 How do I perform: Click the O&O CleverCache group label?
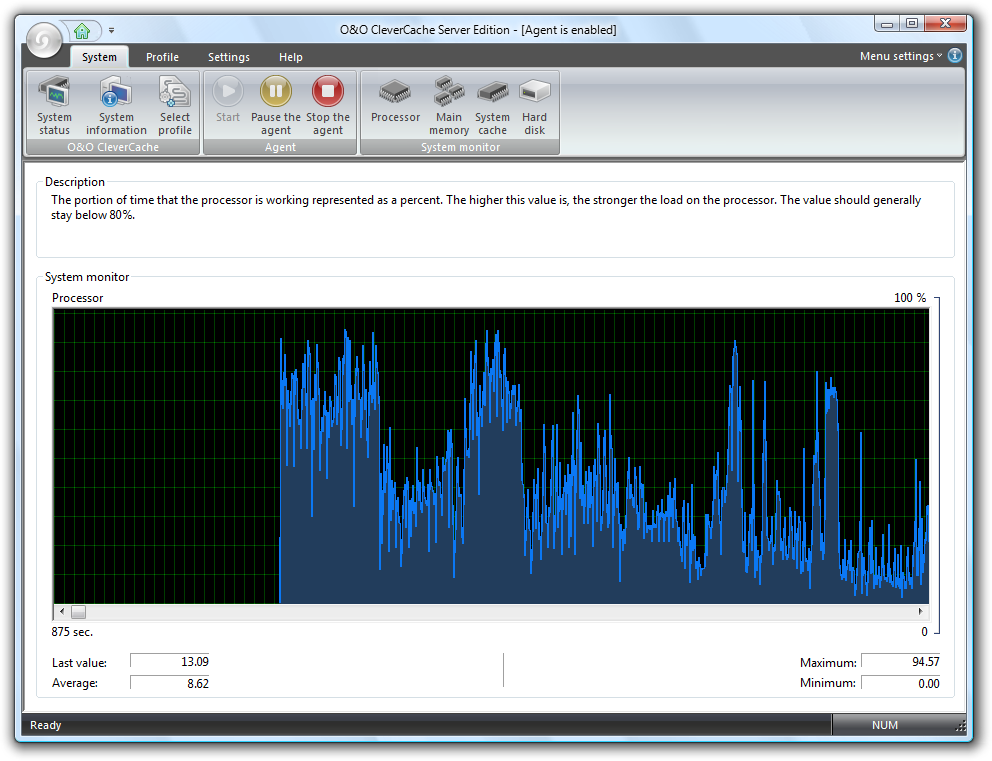coord(113,147)
